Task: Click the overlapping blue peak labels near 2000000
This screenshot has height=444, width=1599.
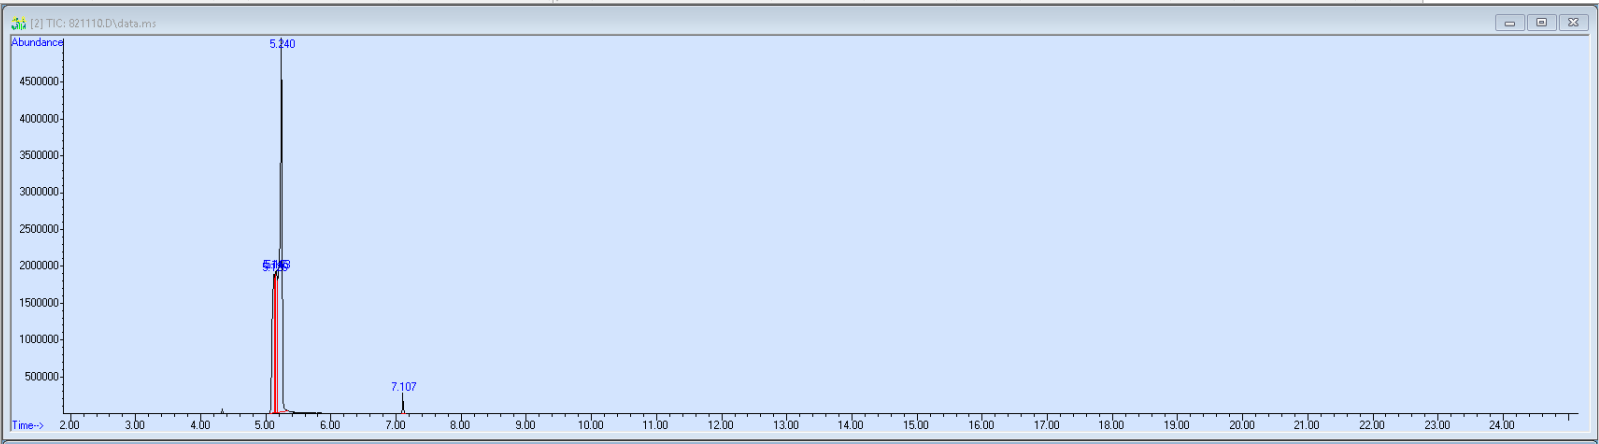Action: click(x=276, y=265)
